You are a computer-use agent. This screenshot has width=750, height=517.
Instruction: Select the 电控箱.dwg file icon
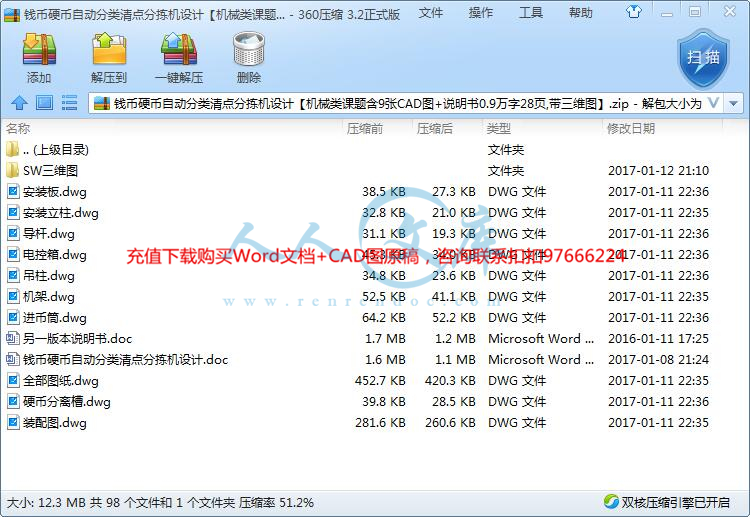click(x=13, y=254)
